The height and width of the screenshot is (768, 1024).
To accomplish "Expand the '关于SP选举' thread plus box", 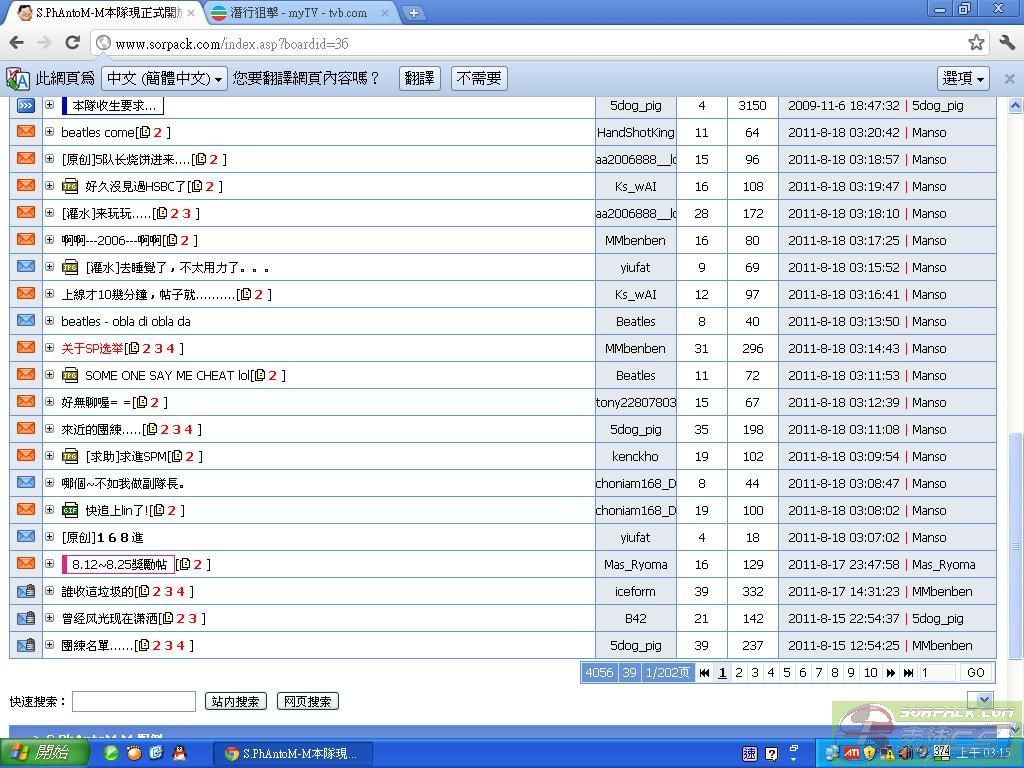I will [x=49, y=348].
